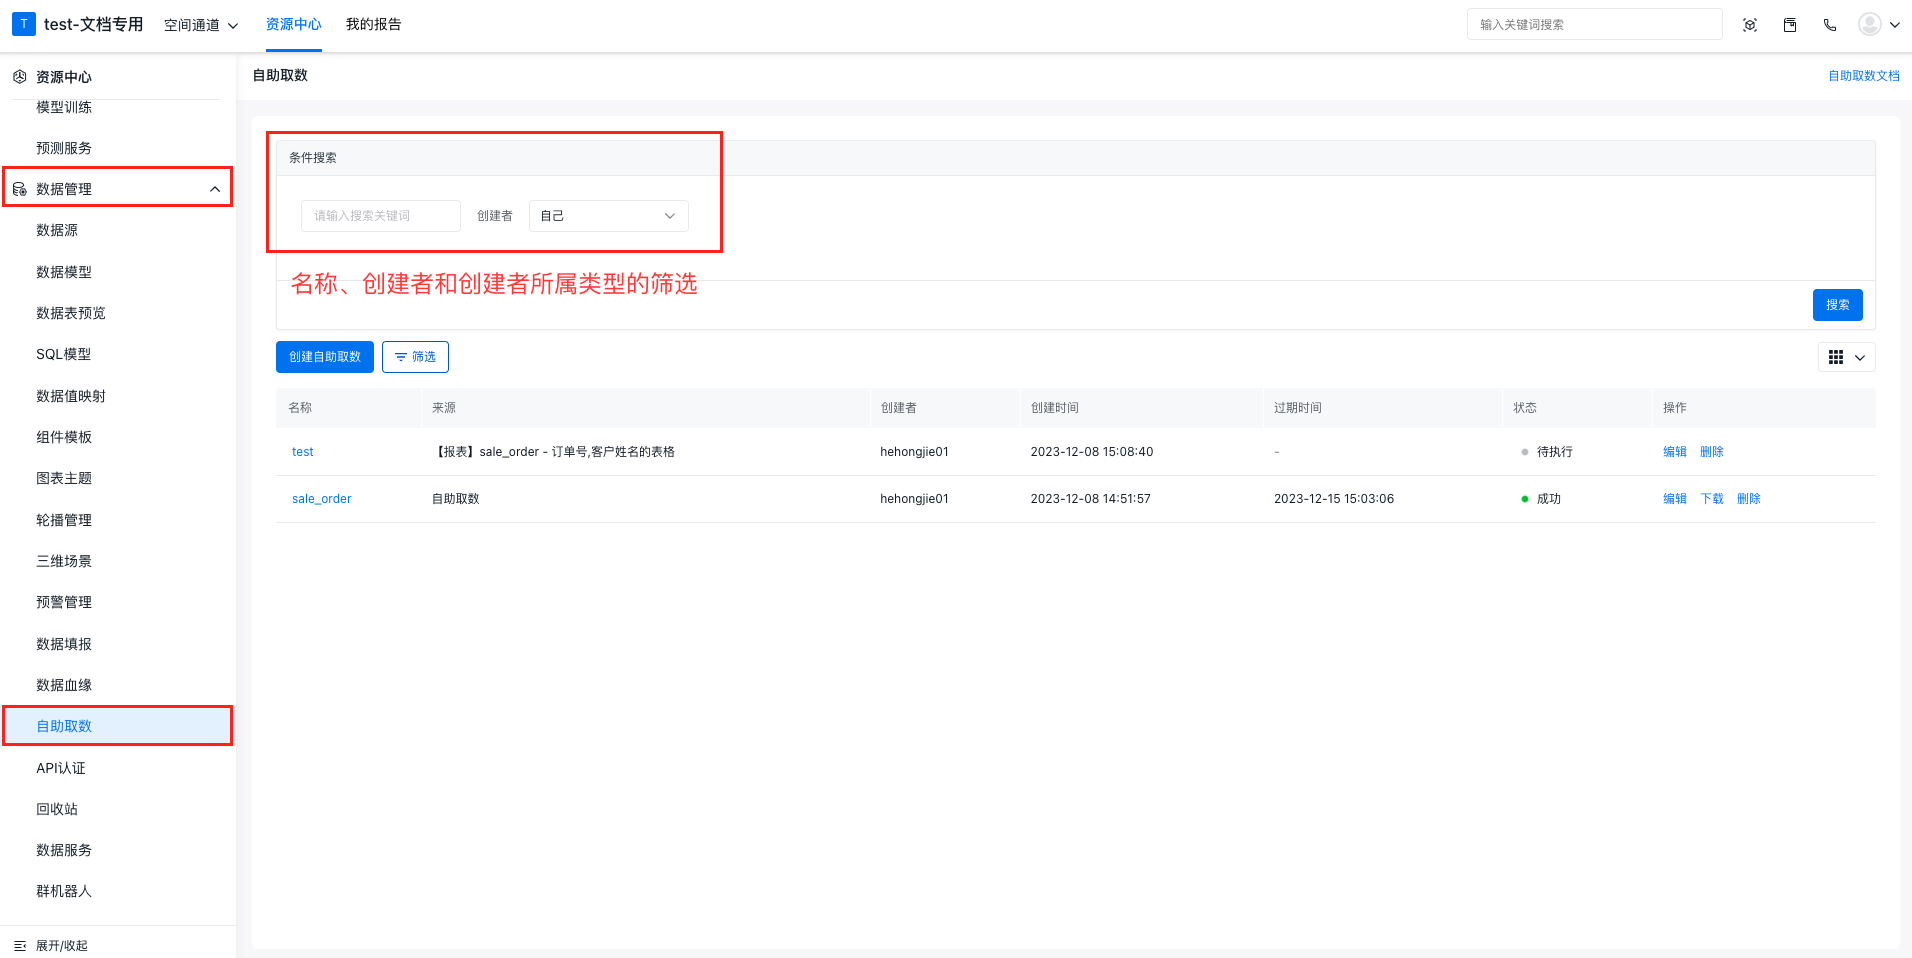The image size is (1912, 958).
Task: Click the 资源中心 sidebar header icon
Action: point(19,77)
